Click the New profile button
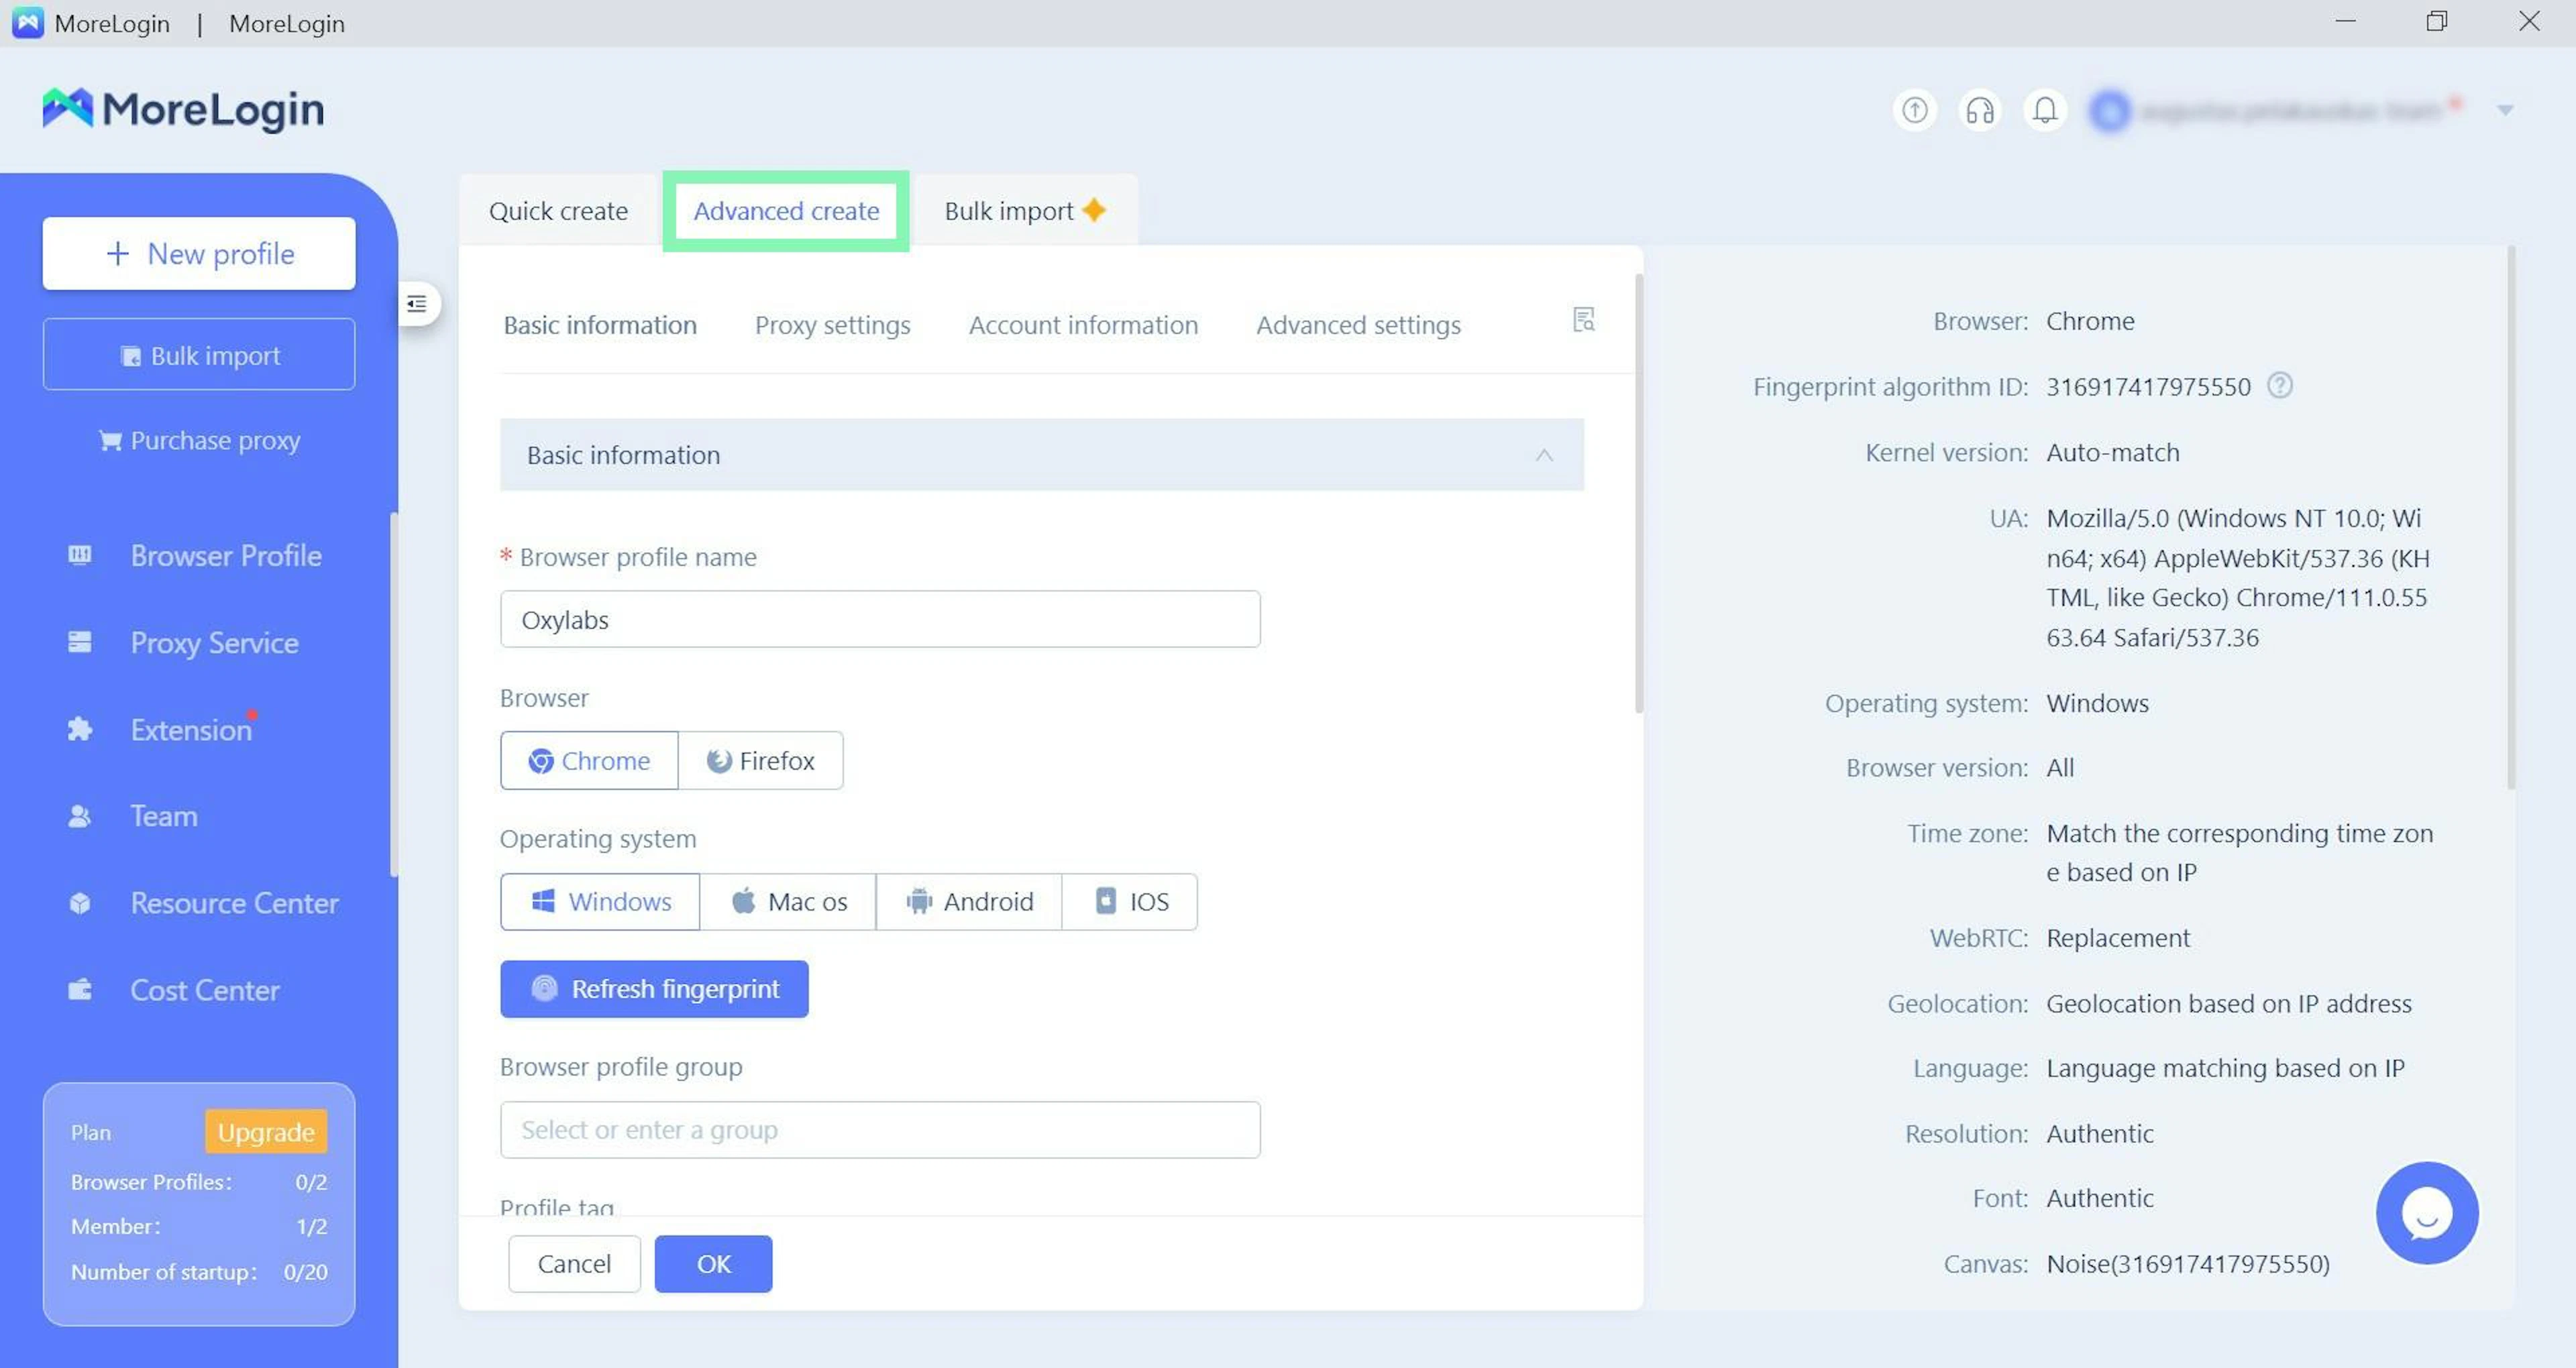This screenshot has height=1368, width=2576. coord(199,254)
